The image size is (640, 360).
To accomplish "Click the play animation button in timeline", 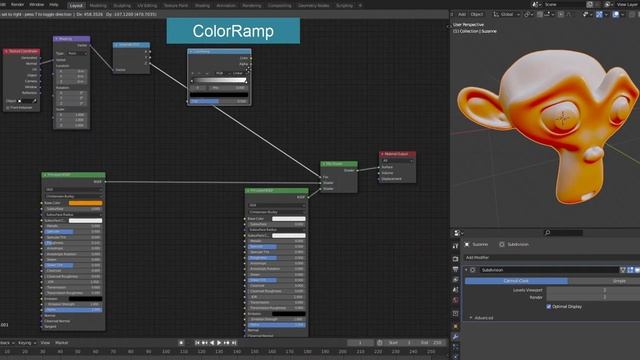I will [219, 343].
